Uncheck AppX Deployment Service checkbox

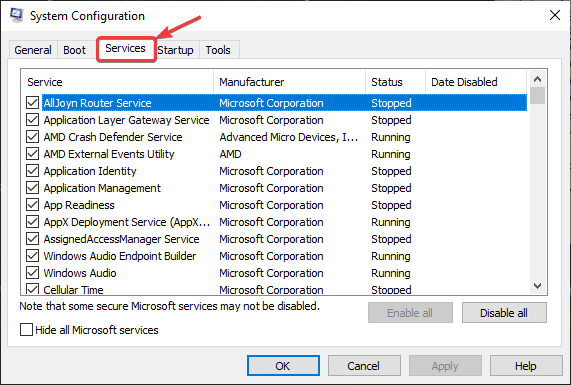coord(32,222)
